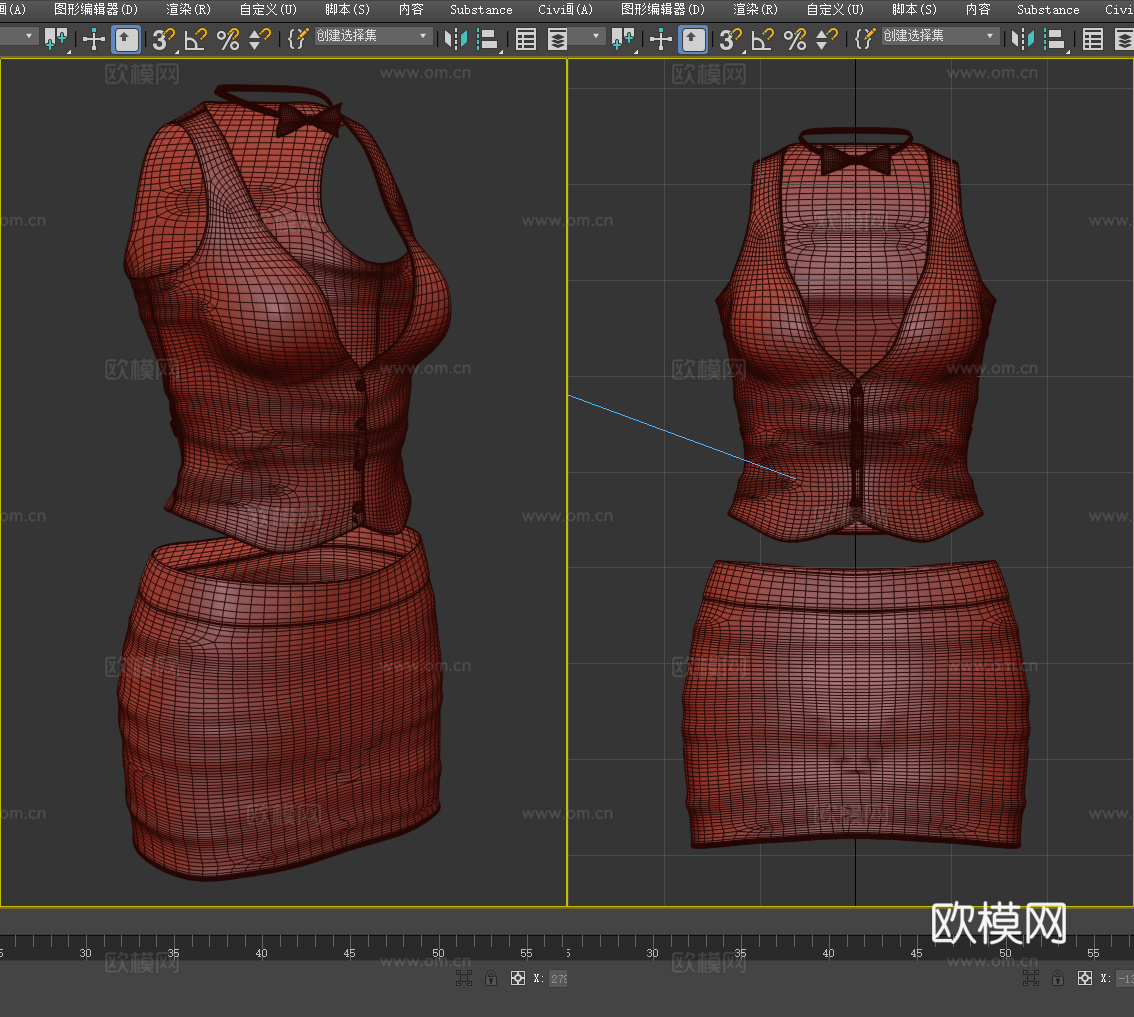Click frame 50 on left screenshot timeline
Viewport: 1134px width, 1017px height.
[x=438, y=953]
